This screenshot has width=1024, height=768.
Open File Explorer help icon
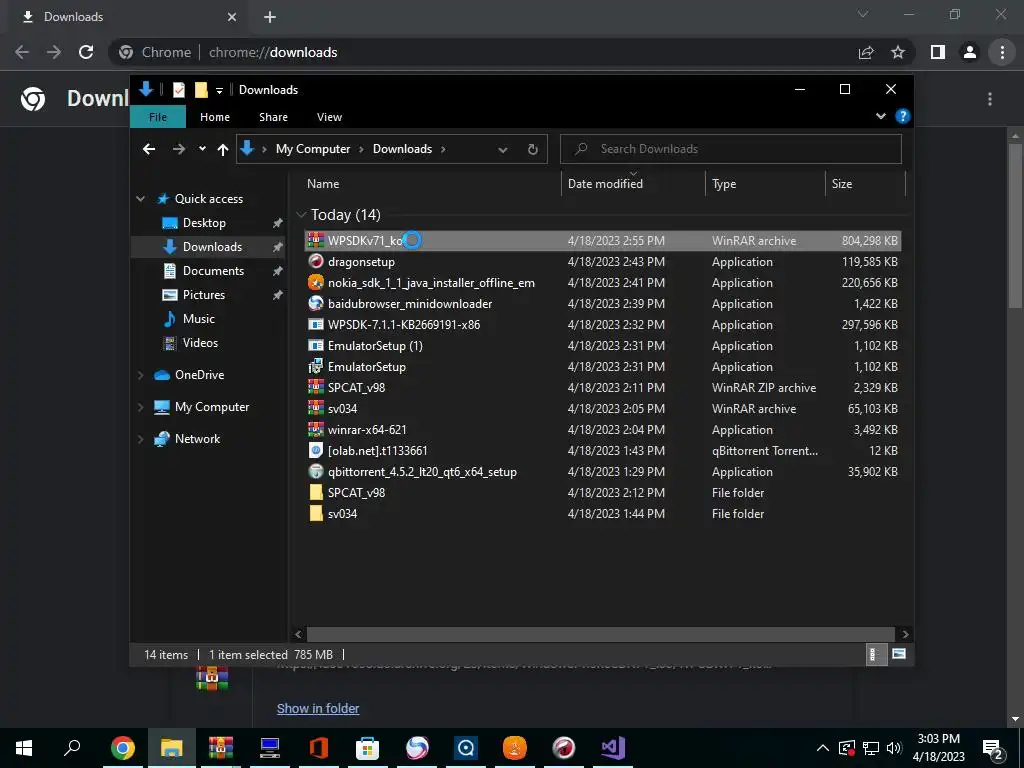[903, 116]
